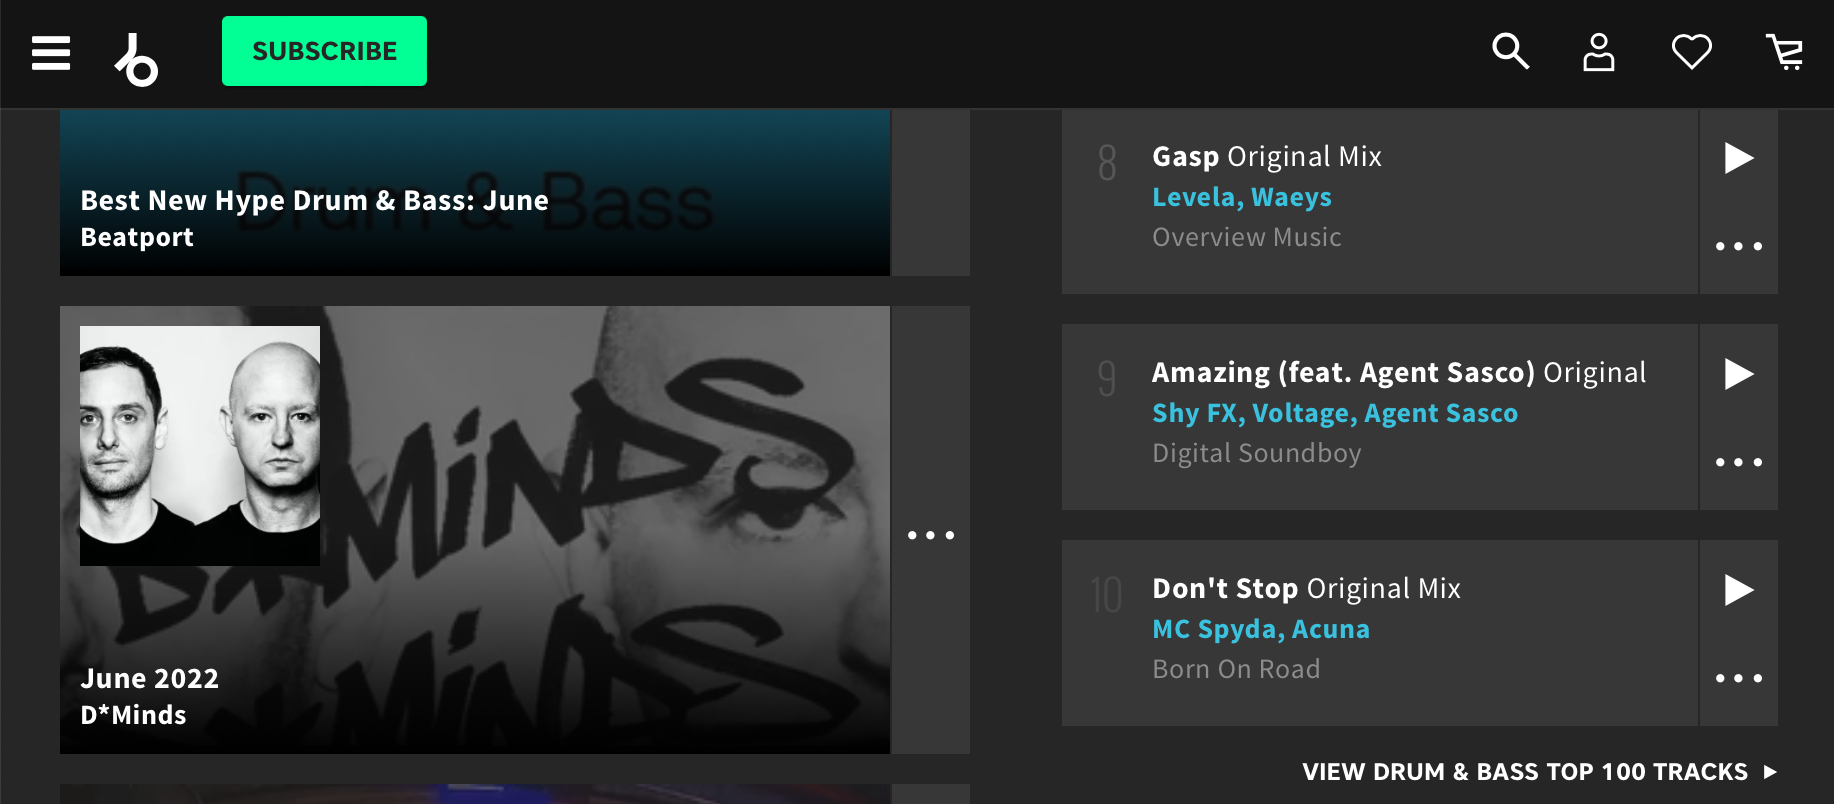Open more options for Don't Stop track
Screen dimensions: 1834x804
click(1739, 678)
